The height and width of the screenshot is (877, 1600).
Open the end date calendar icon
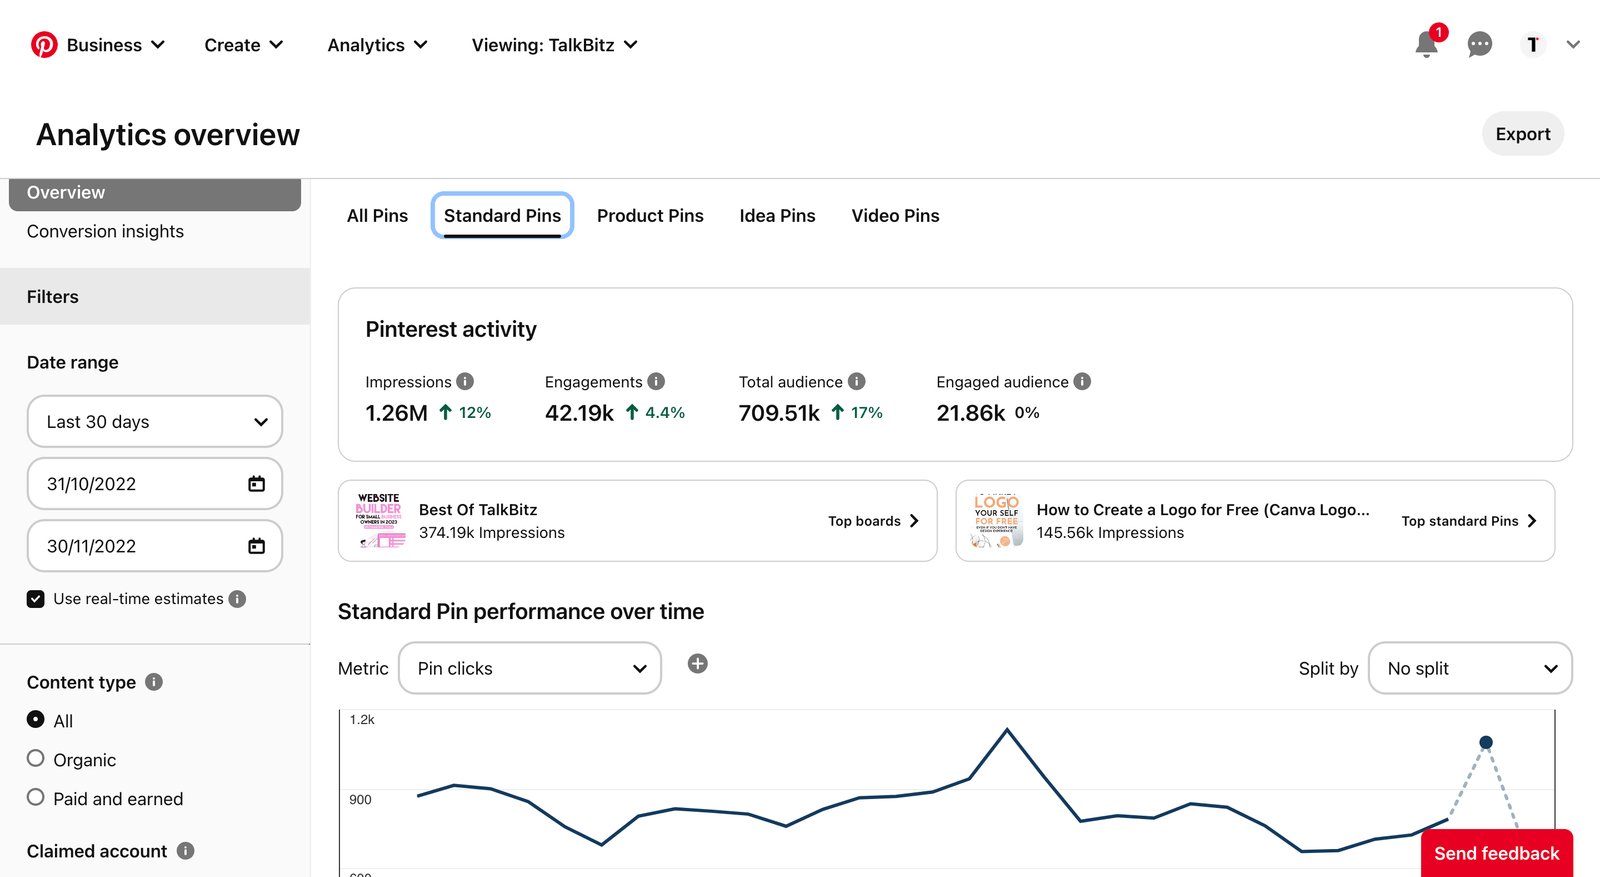257,546
